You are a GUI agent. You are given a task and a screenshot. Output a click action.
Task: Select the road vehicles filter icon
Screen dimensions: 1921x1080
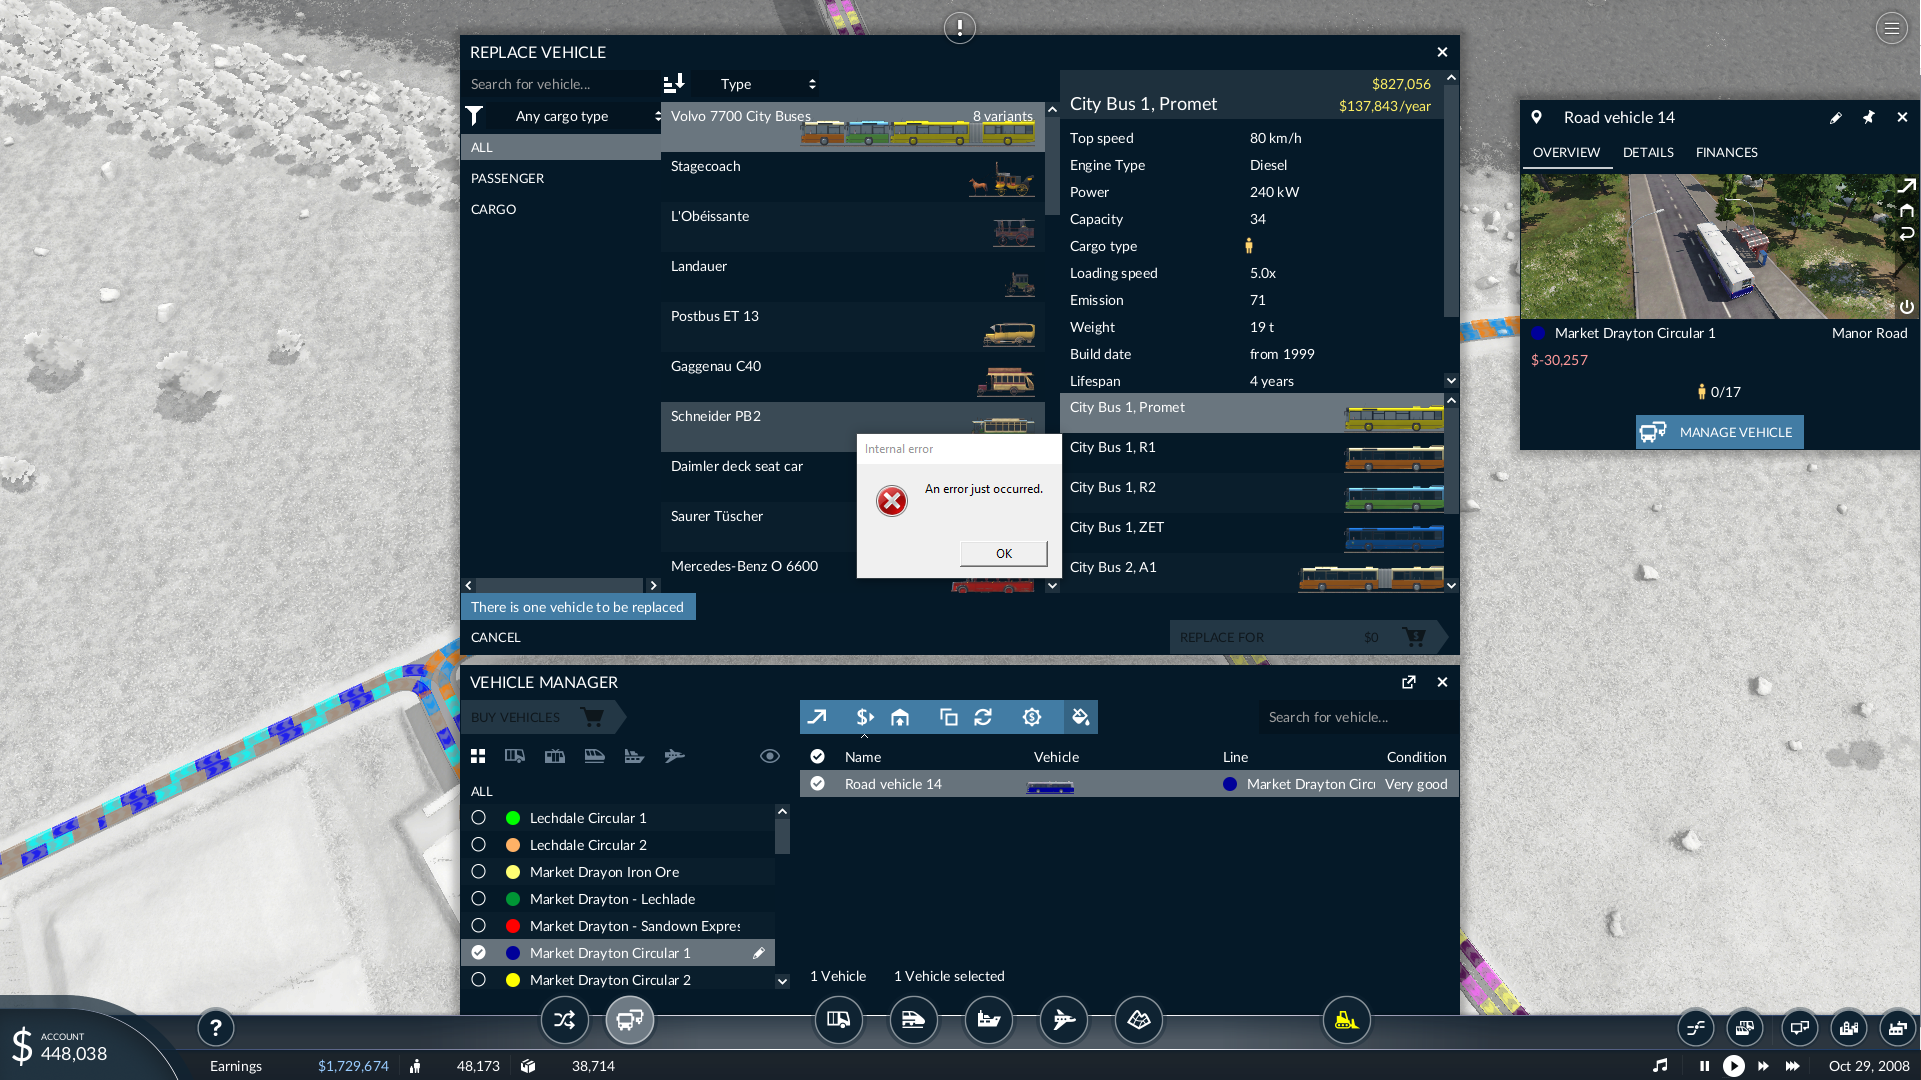point(515,756)
